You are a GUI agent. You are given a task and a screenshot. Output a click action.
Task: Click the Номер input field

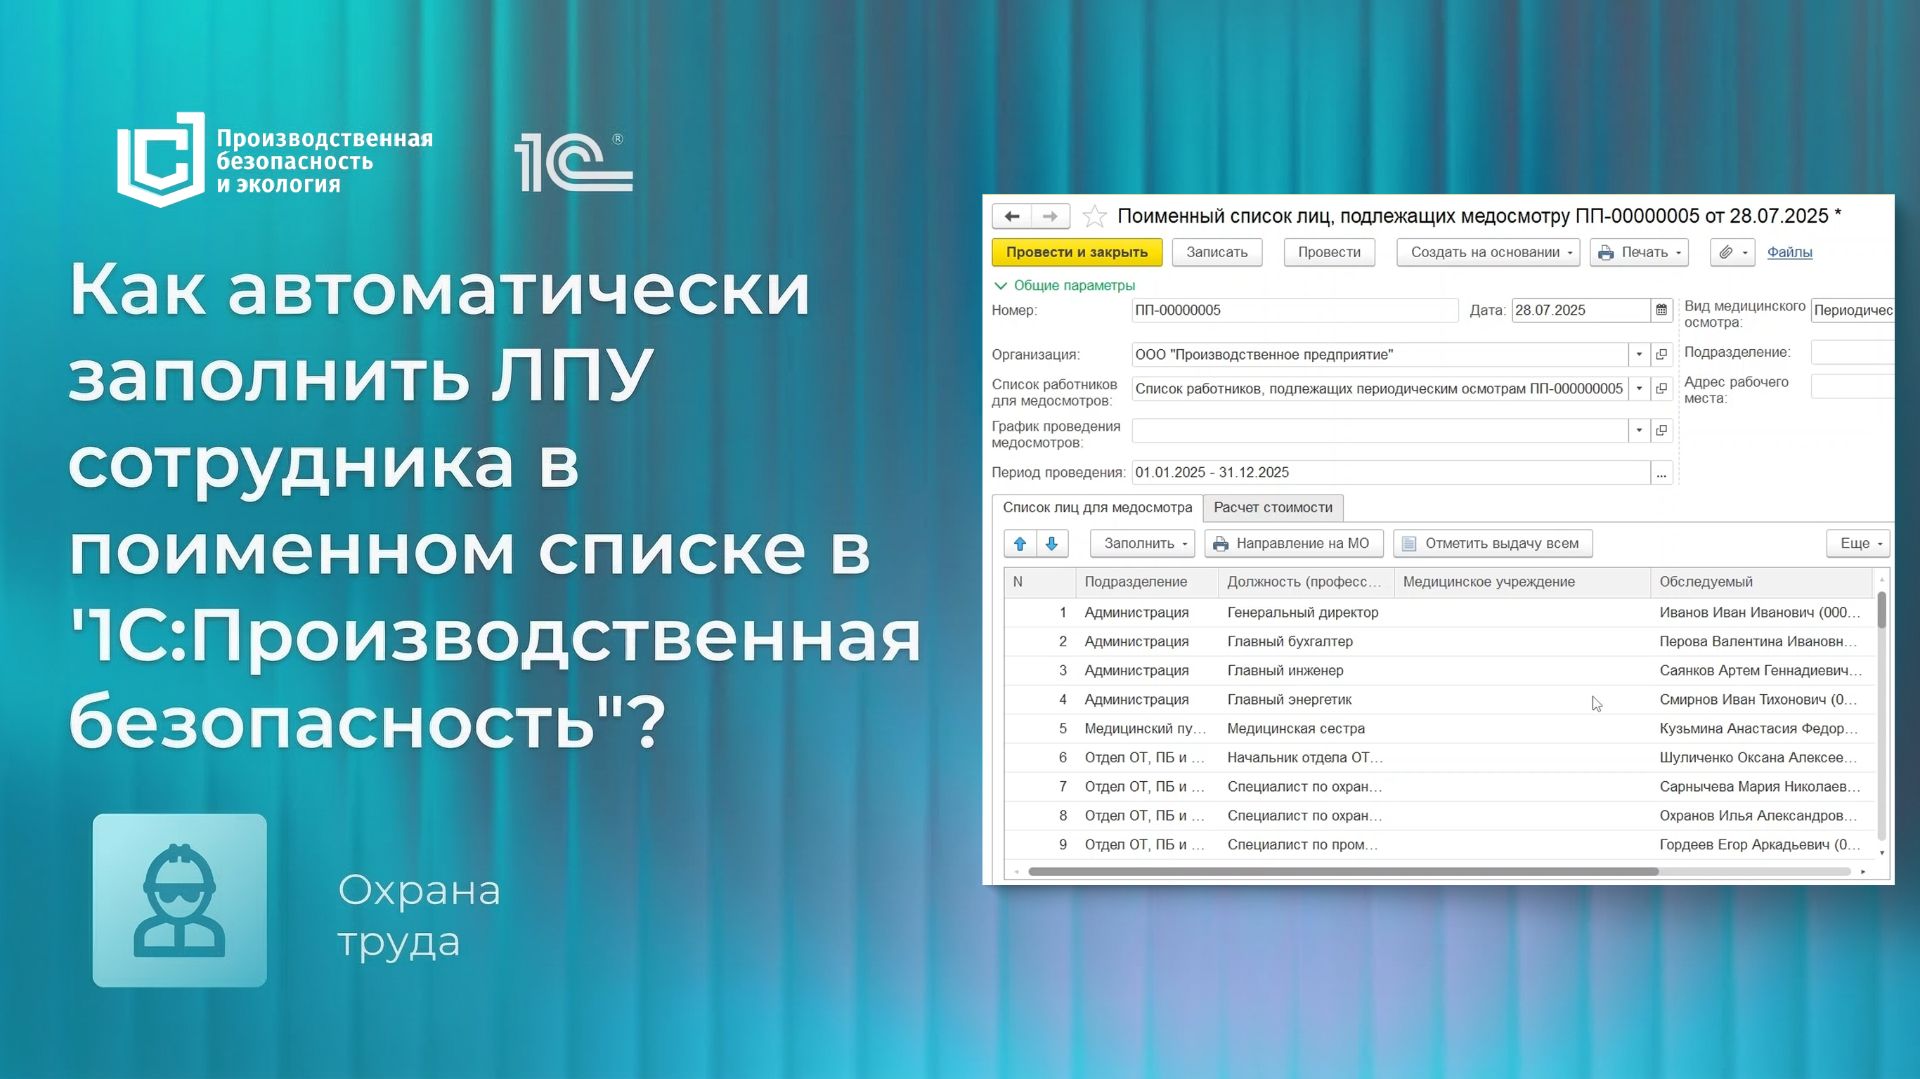(1295, 310)
